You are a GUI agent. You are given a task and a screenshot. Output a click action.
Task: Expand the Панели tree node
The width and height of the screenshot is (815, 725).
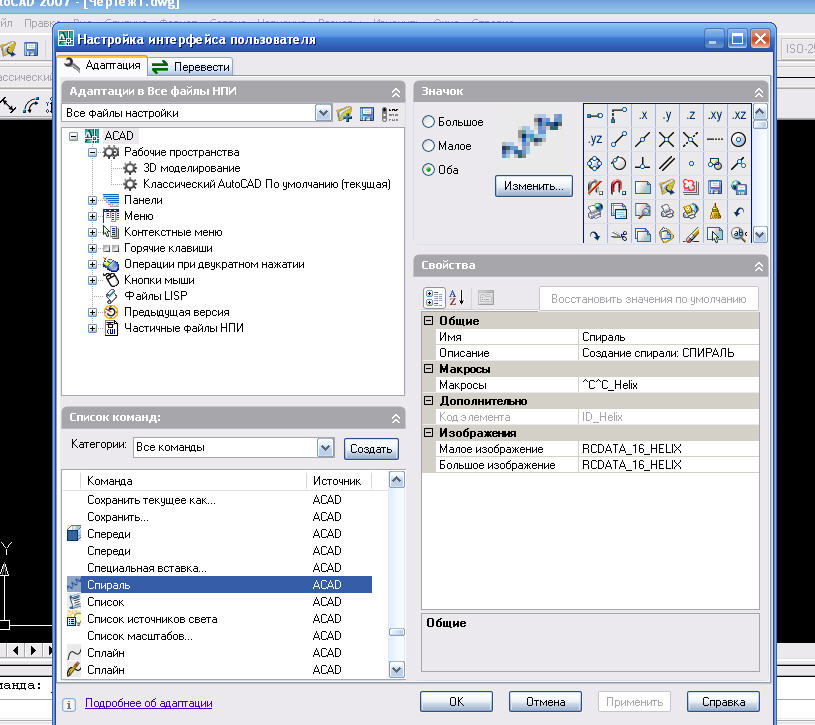92,200
